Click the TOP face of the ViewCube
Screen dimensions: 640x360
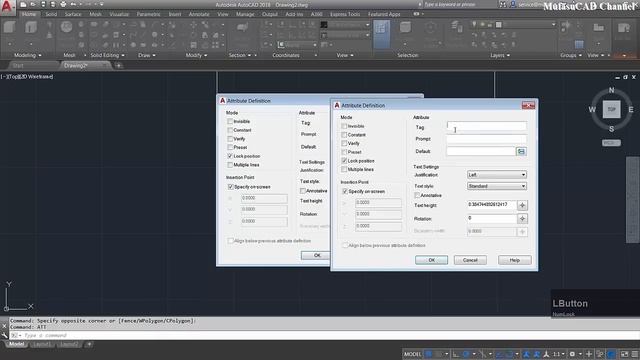(611, 109)
